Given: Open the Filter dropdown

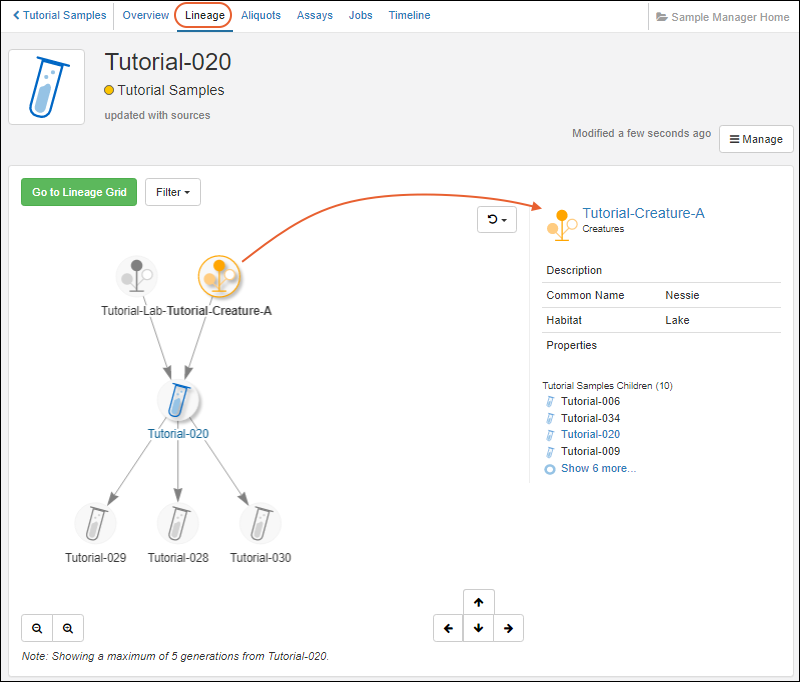Looking at the screenshot, I should tap(172, 192).
